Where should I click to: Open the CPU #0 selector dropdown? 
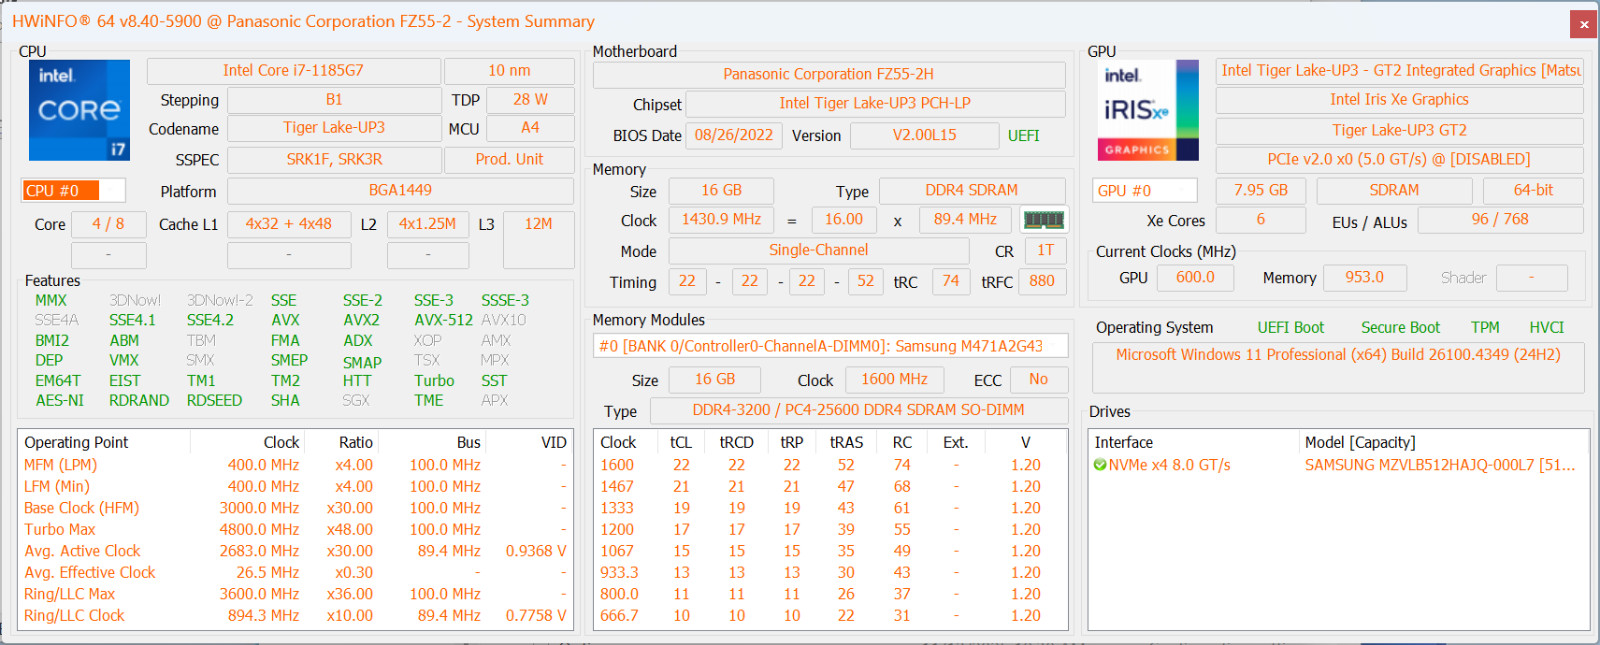[x=74, y=190]
